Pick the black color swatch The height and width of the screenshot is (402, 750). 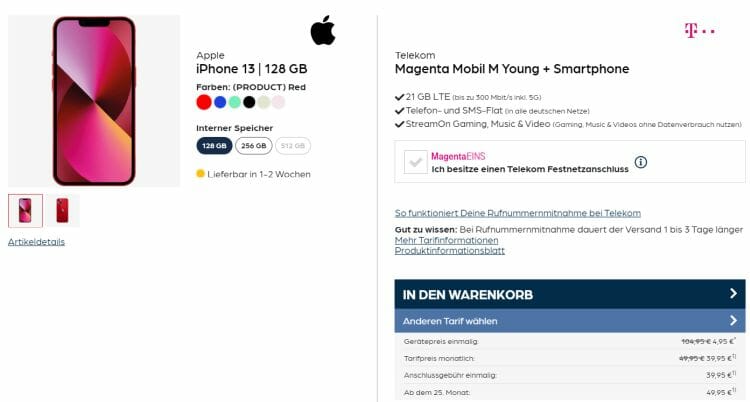tap(249, 102)
